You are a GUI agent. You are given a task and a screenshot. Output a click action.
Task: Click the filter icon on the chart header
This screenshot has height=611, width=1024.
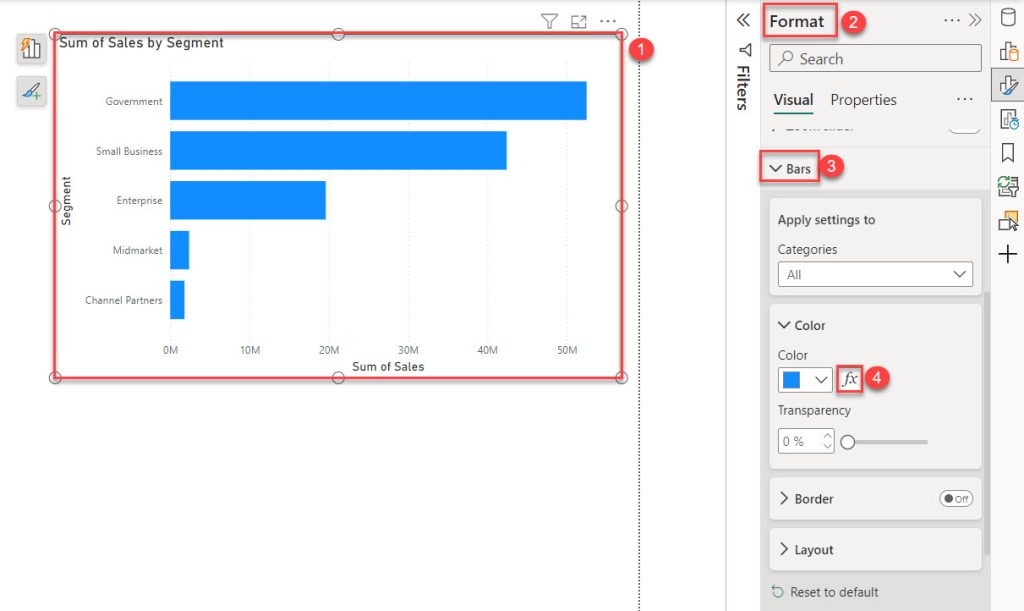coord(550,20)
